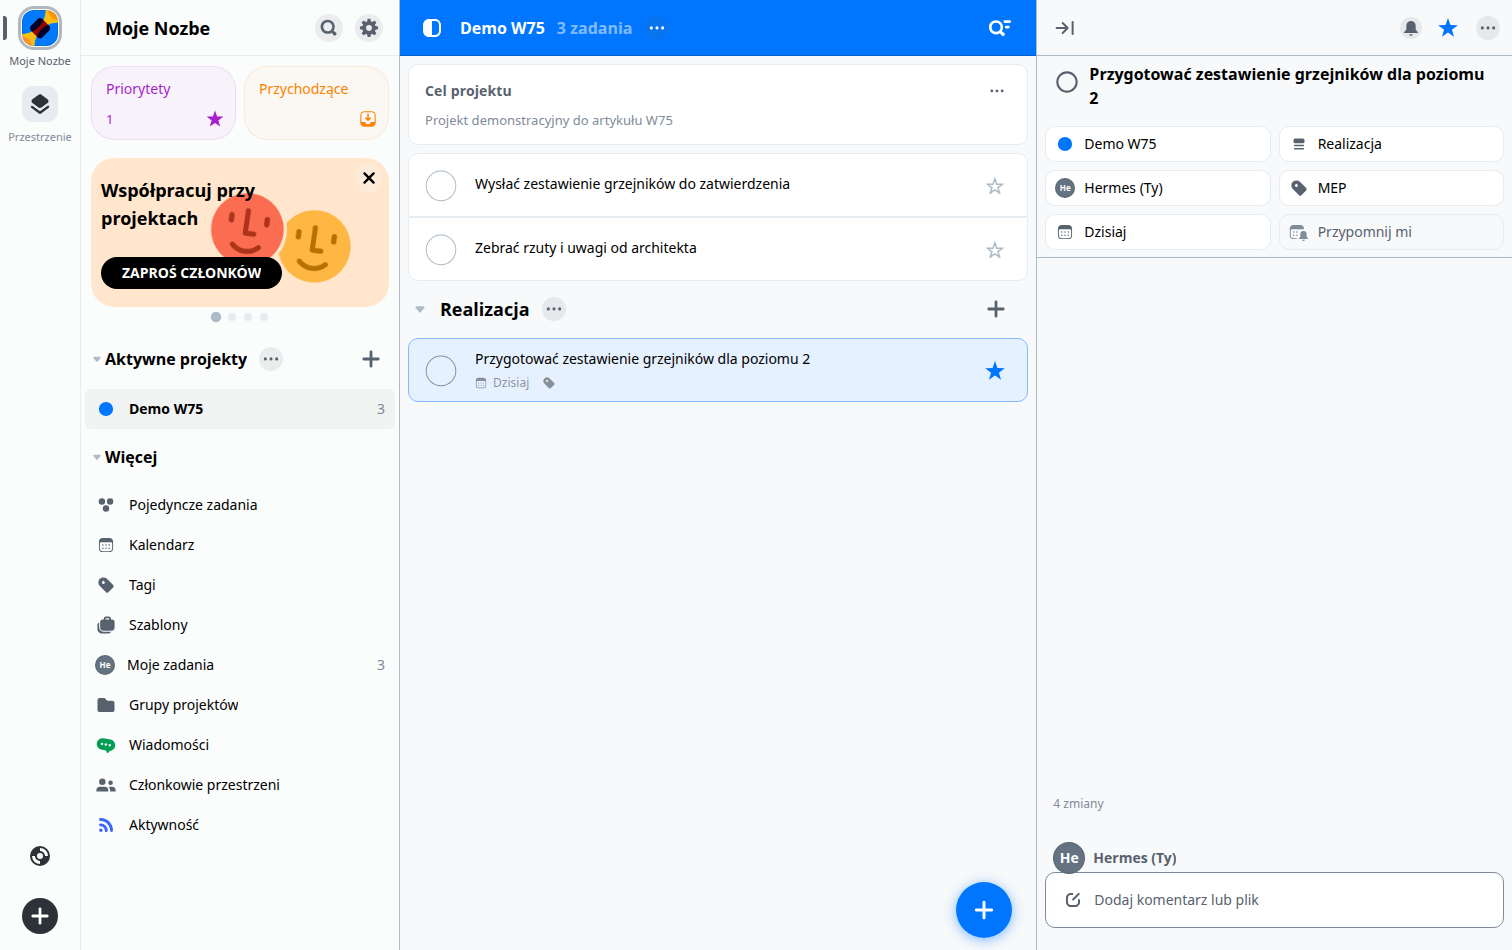Screen dimensions: 1512x950
Task: Click the 'Dodaj komentarz lub plik' field
Action: click(1274, 900)
